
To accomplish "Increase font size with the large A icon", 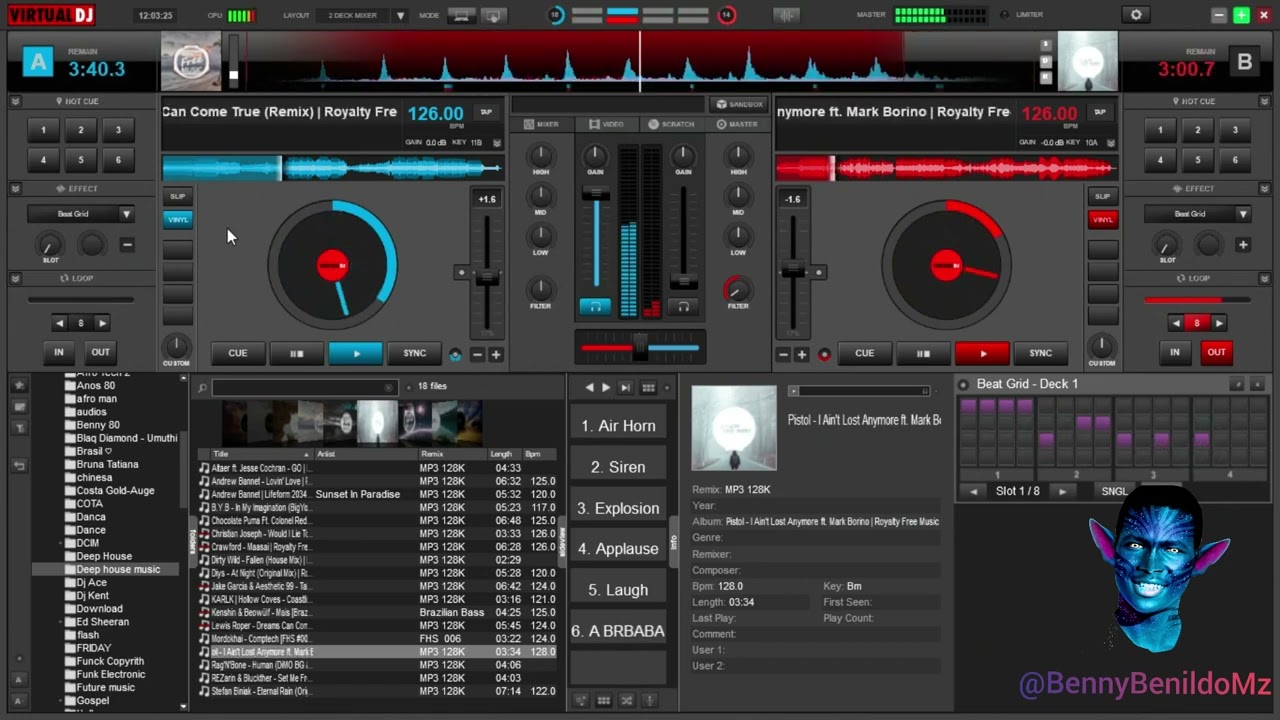I will tap(19, 680).
